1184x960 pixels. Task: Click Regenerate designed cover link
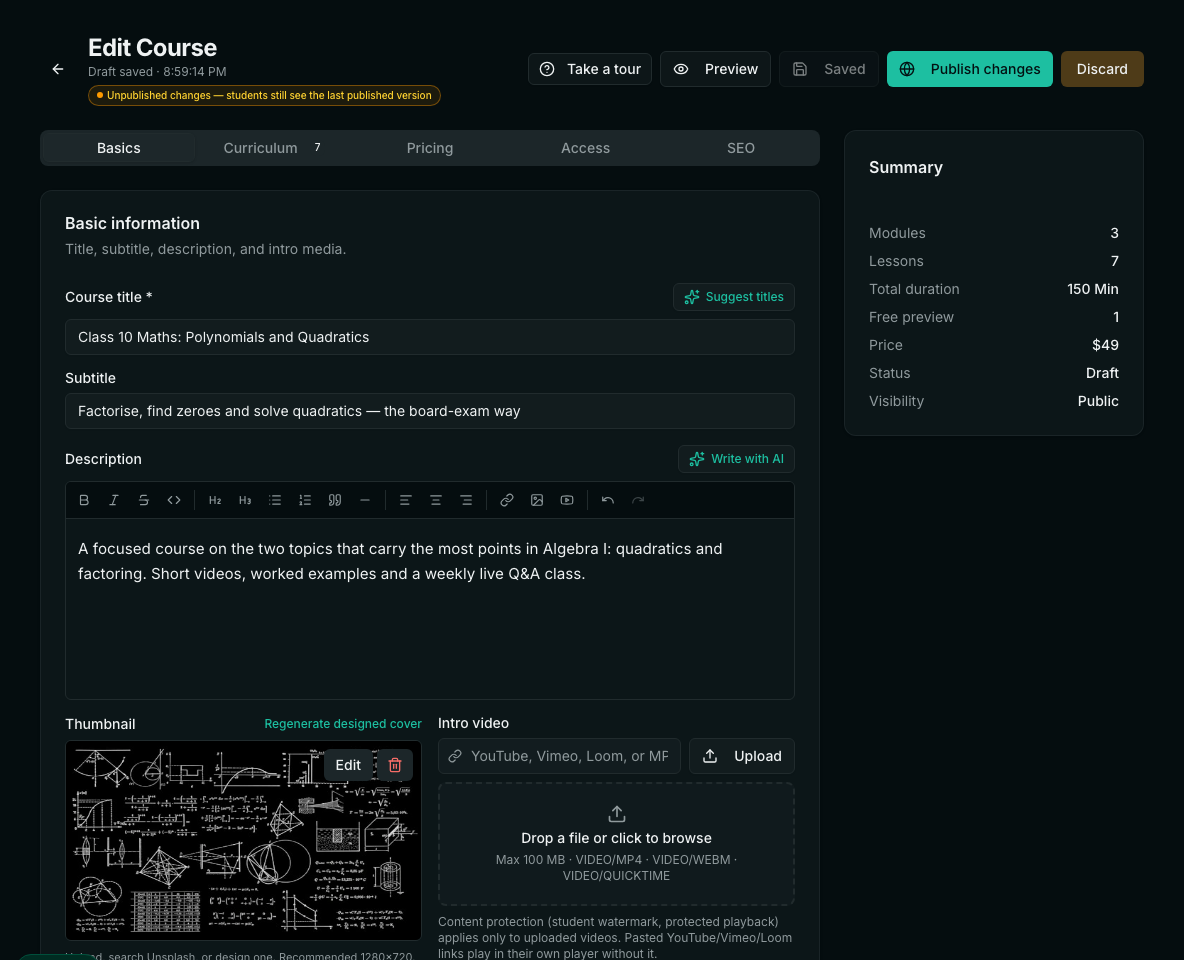[x=343, y=724]
